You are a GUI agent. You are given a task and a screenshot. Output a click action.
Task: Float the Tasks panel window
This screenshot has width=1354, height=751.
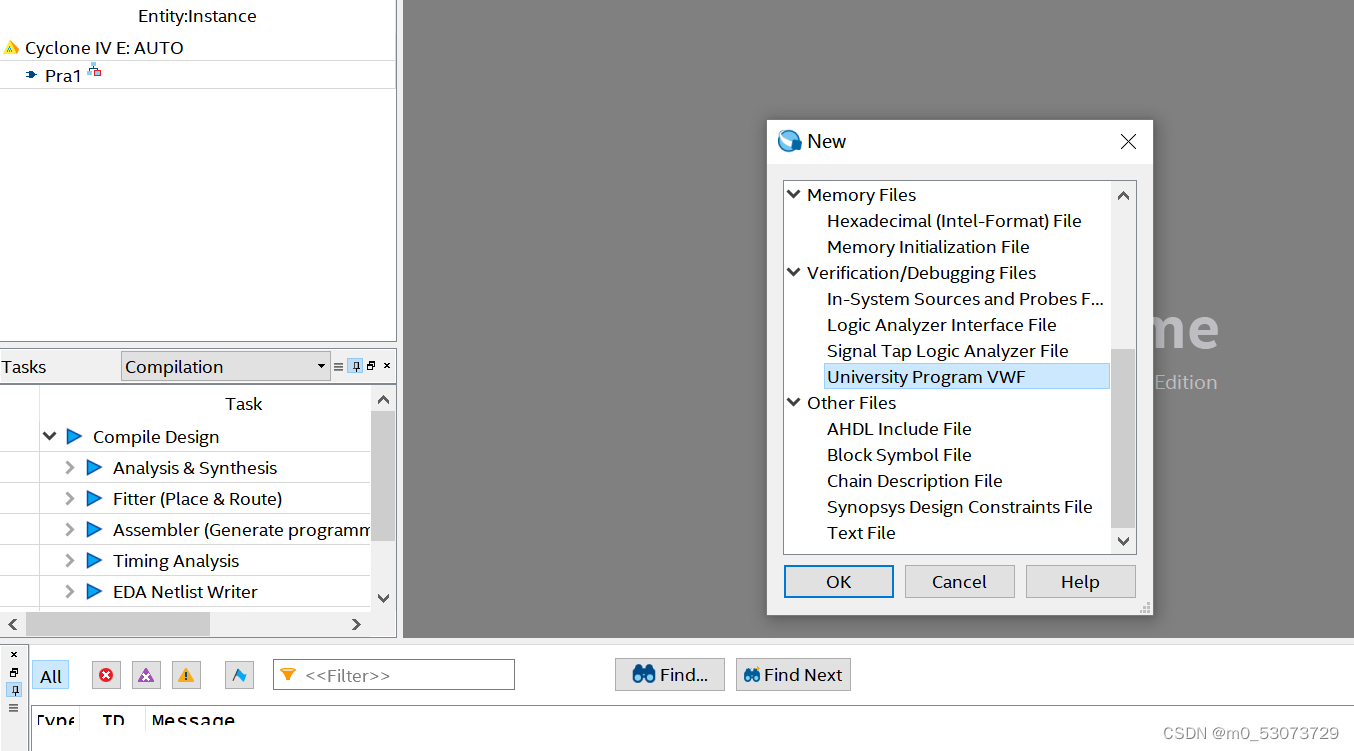click(371, 366)
